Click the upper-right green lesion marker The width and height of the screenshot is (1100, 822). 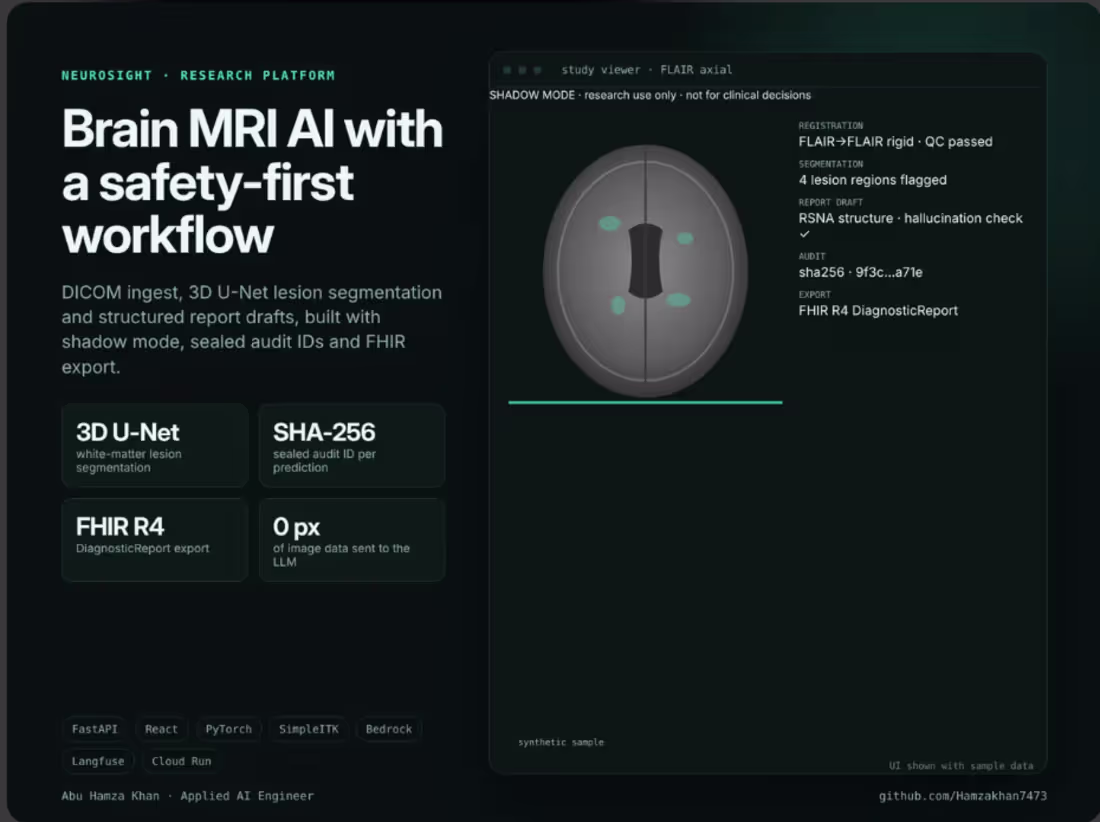tap(685, 238)
